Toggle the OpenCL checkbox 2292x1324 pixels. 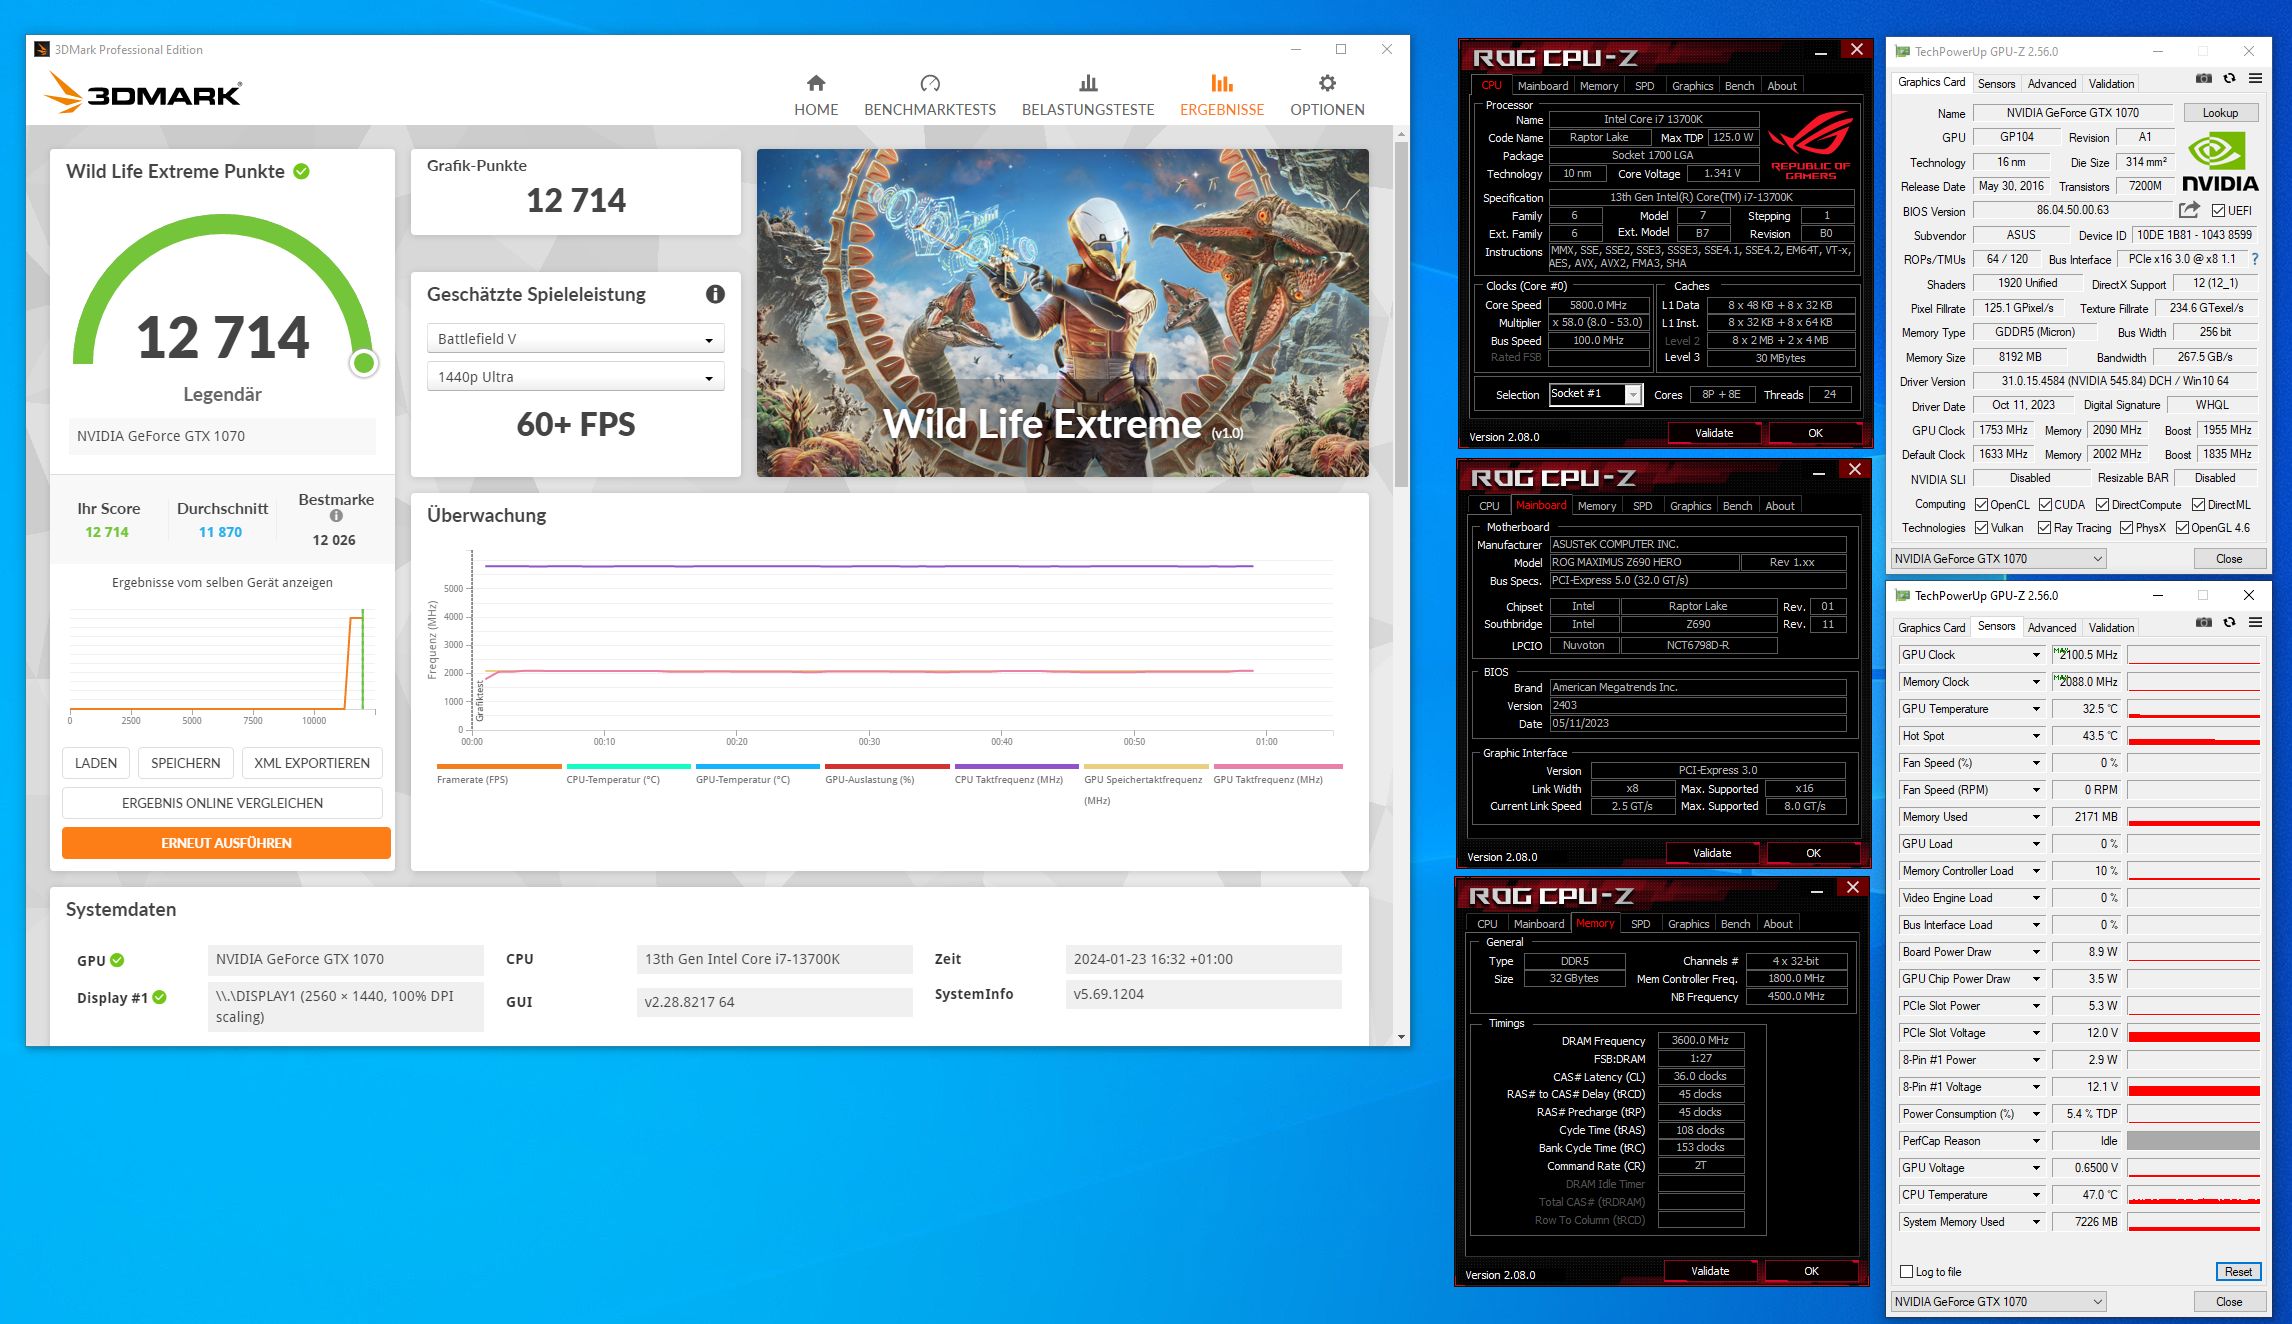1981,505
